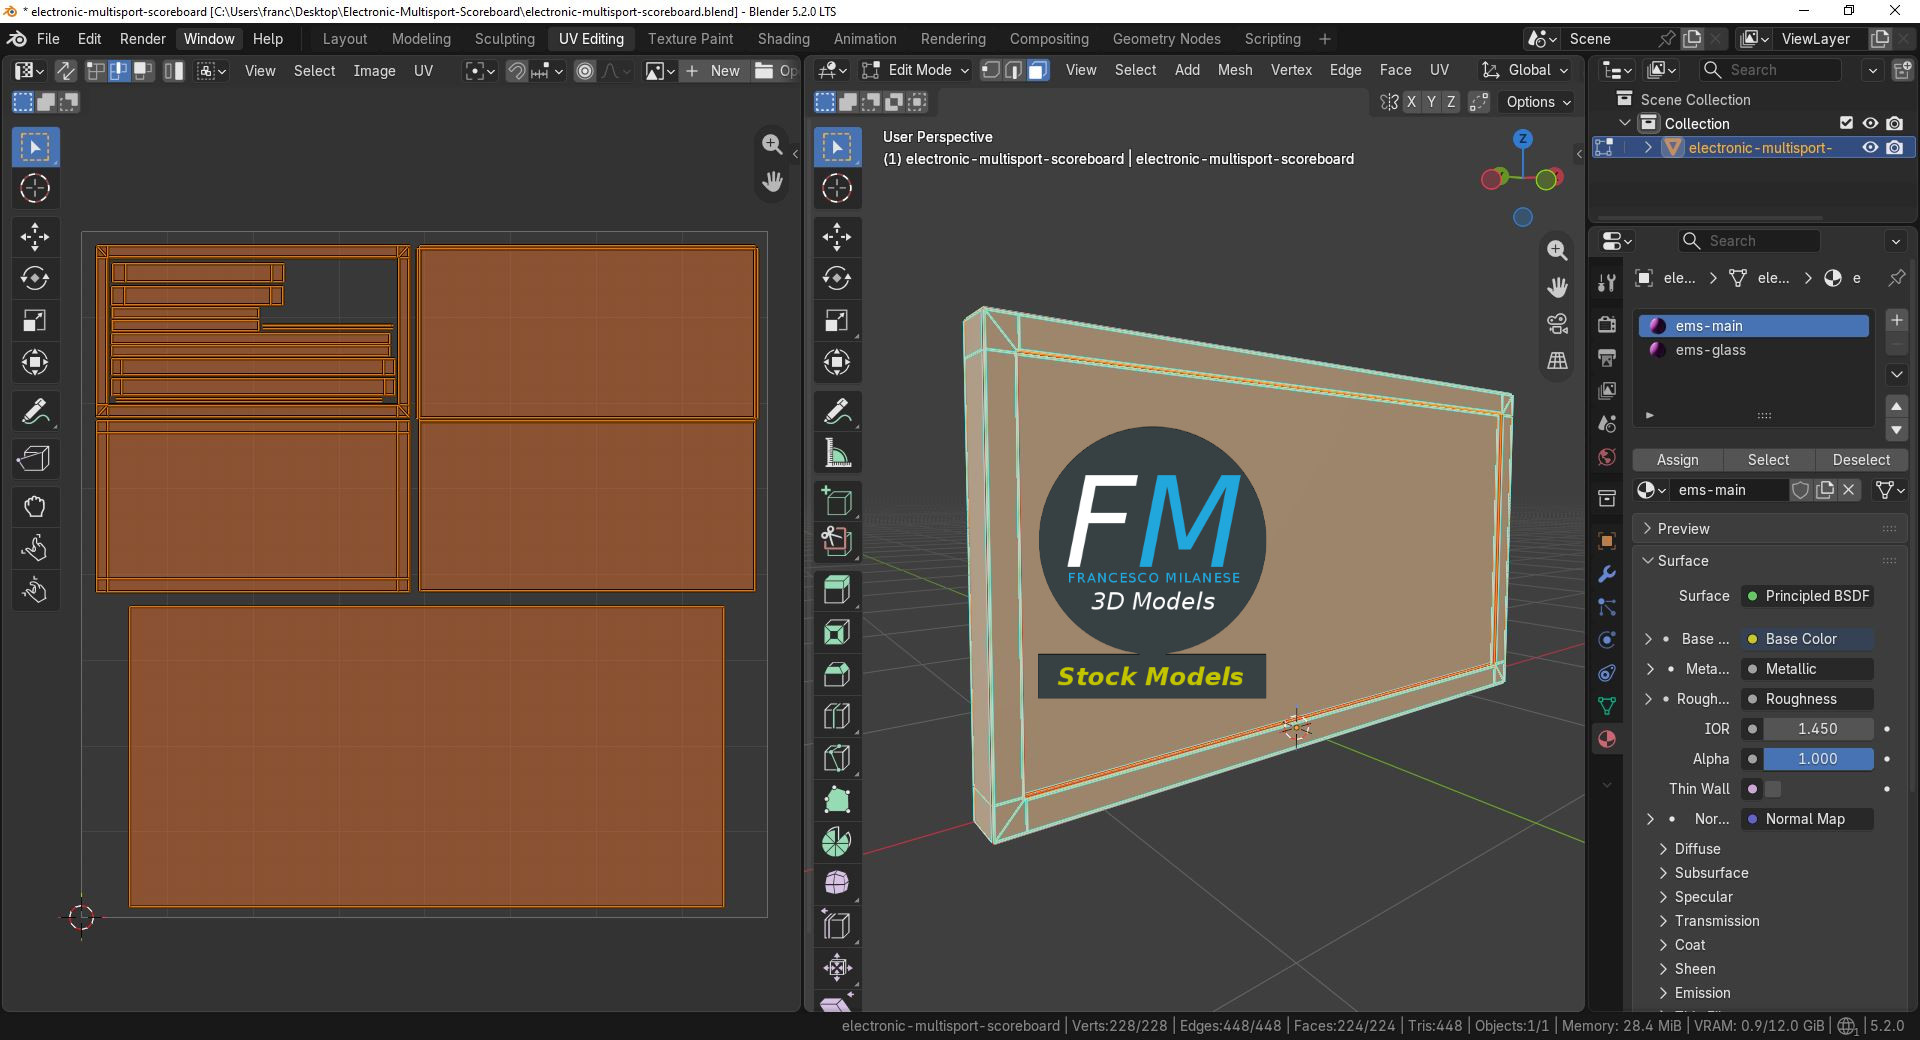
Task: Toggle UV sync selection
Action: [65, 71]
